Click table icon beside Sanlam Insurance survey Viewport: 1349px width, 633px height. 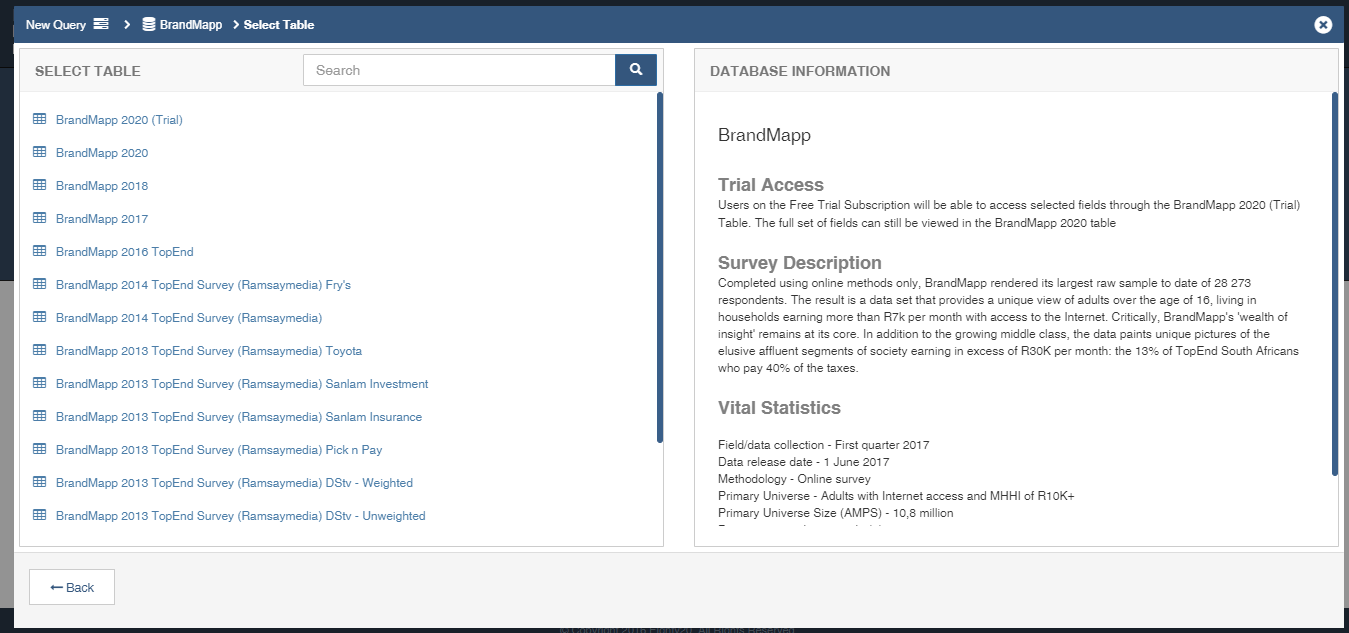40,416
